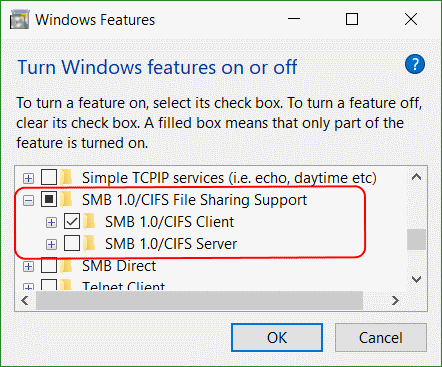442x367 pixels.
Task: Click the SMB 1.0/CIFS File Sharing Support folder icon
Action: pyautogui.click(x=67, y=199)
